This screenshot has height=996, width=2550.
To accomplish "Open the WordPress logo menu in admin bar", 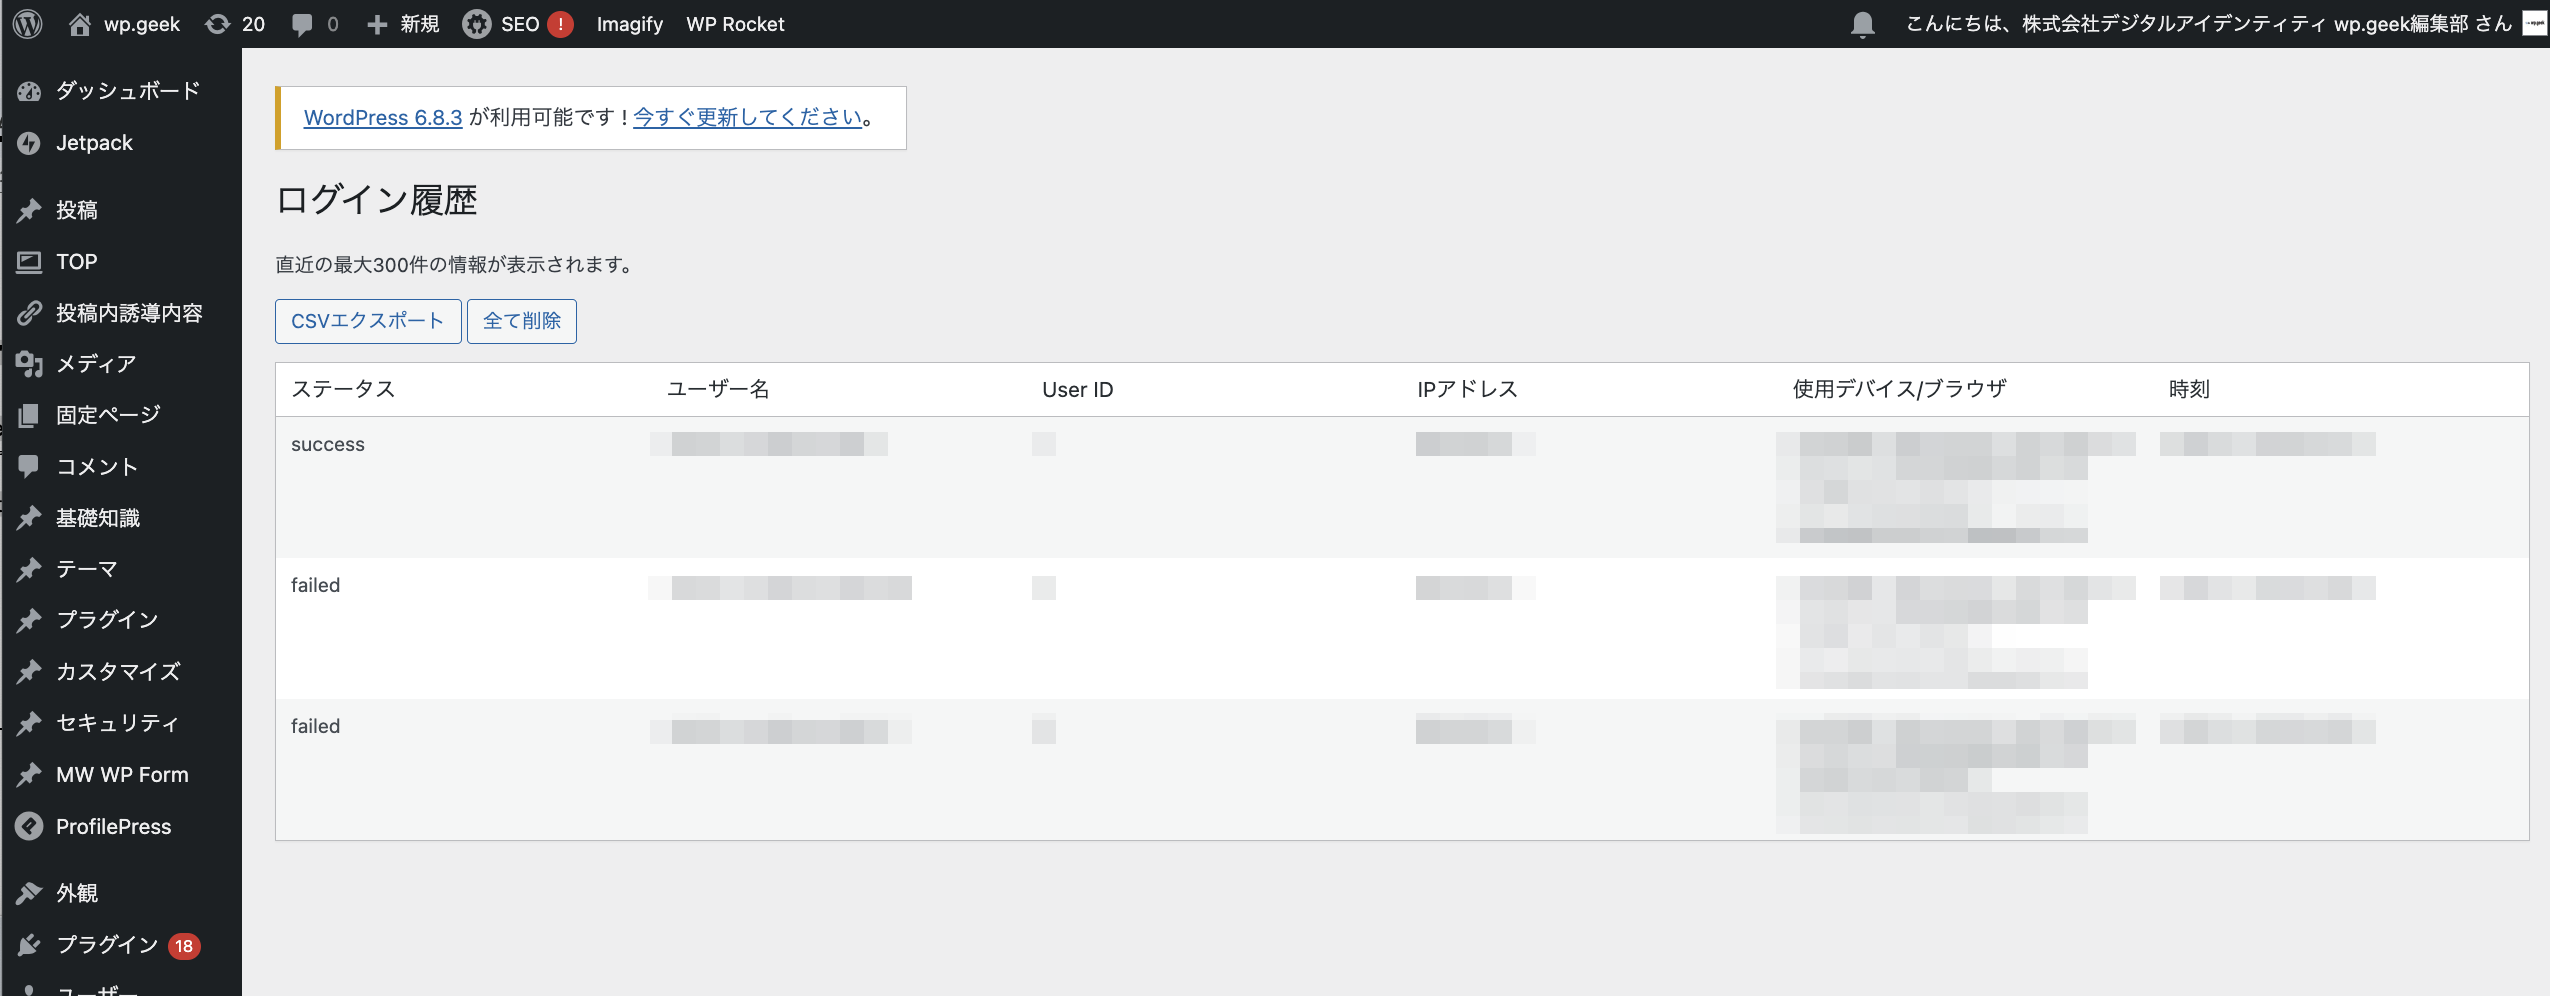I will point(27,23).
